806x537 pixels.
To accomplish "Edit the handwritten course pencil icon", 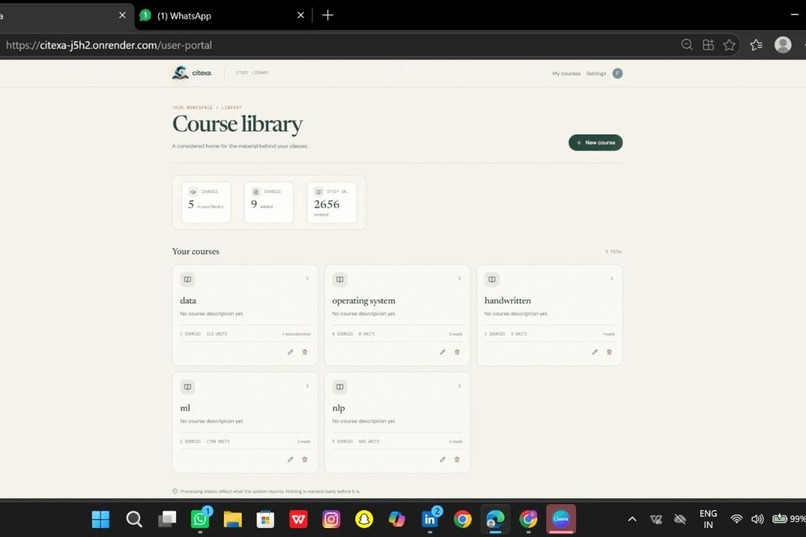I will pyautogui.click(x=595, y=352).
